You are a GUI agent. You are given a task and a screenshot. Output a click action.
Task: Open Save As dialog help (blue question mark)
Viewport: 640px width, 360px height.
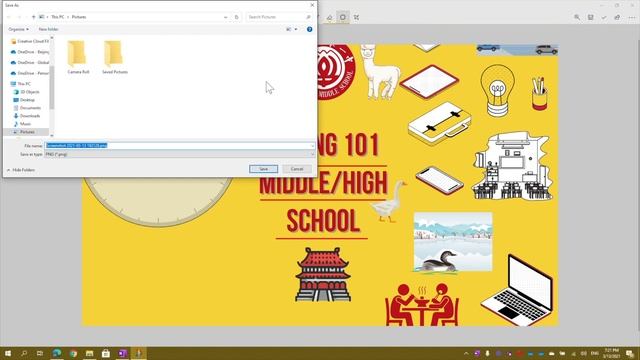click(309, 29)
